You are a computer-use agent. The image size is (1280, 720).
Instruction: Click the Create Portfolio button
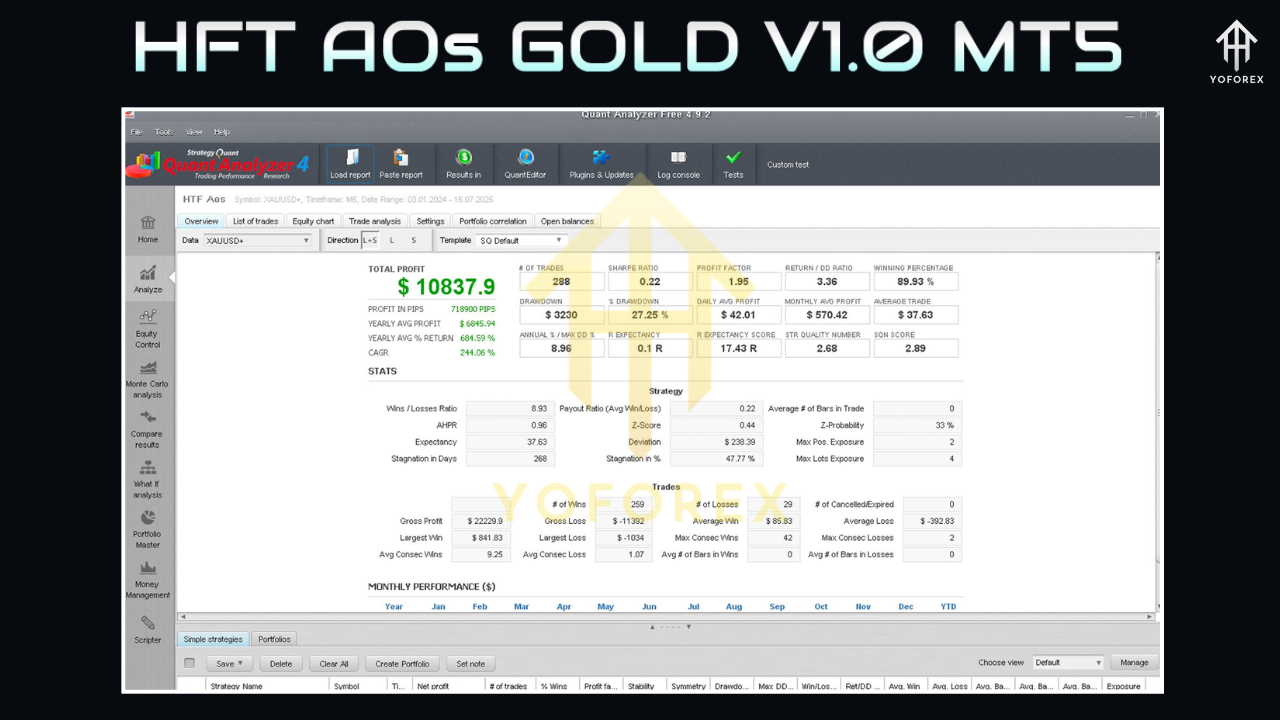401,662
